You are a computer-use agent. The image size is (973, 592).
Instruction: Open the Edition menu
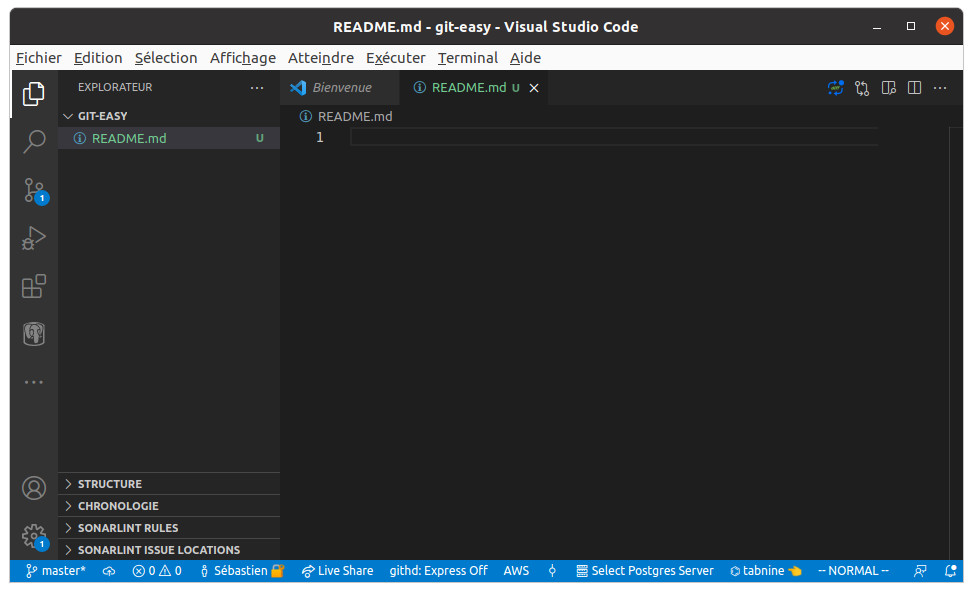(98, 58)
